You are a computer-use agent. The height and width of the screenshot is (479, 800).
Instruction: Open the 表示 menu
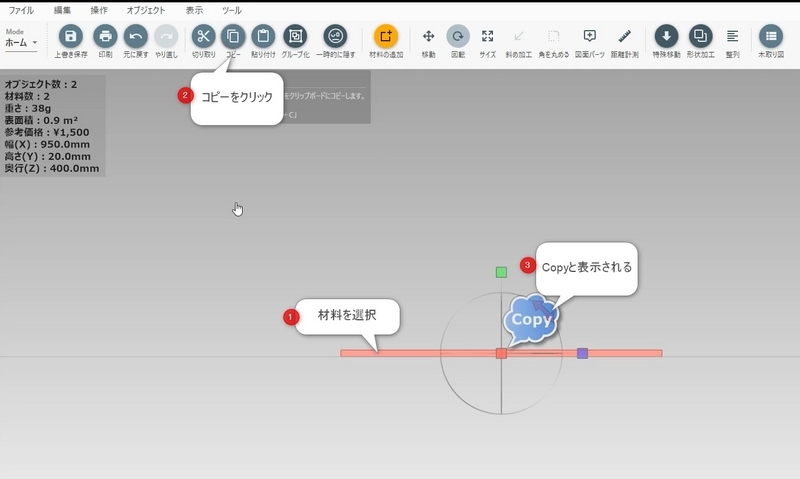[194, 10]
